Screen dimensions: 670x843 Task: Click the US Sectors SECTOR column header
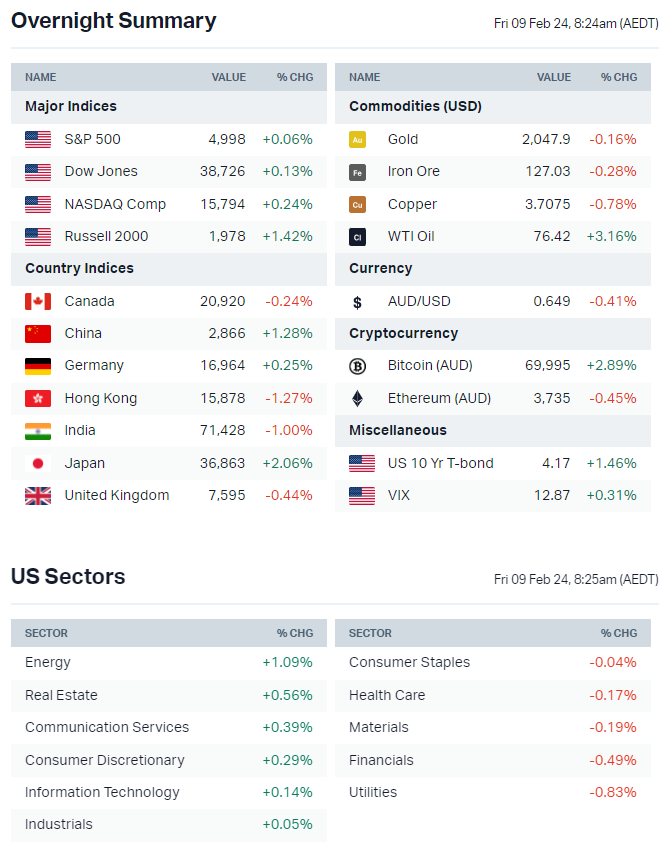coord(46,633)
